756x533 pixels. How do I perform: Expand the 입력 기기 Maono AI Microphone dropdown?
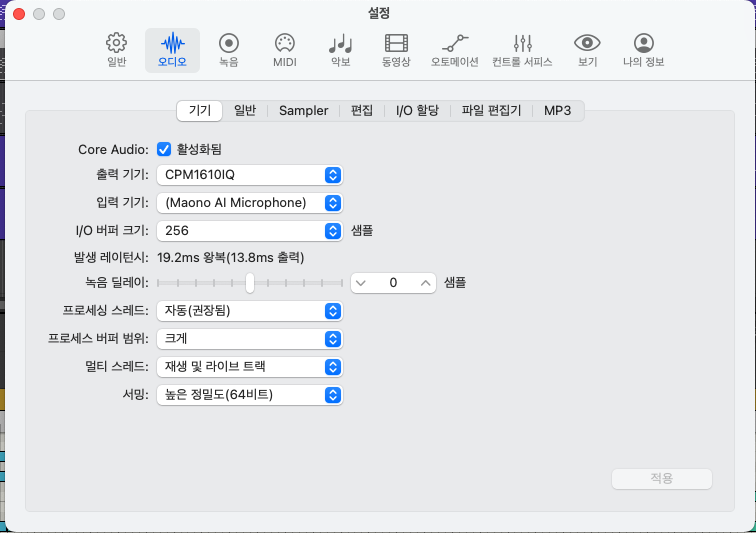[250, 203]
